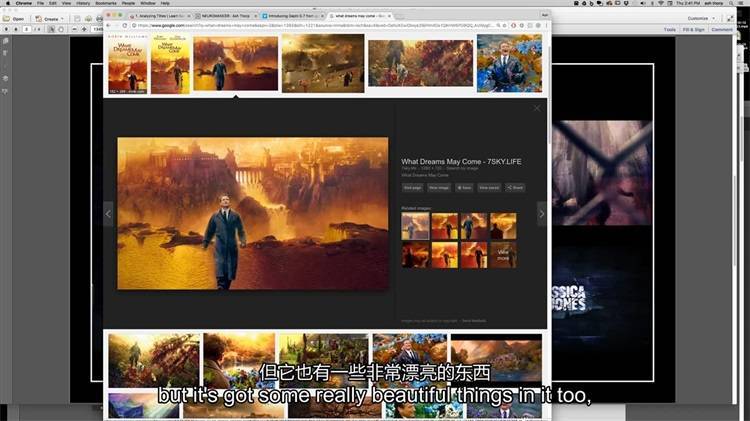Open the Tools pane in Acrobat

670,30
